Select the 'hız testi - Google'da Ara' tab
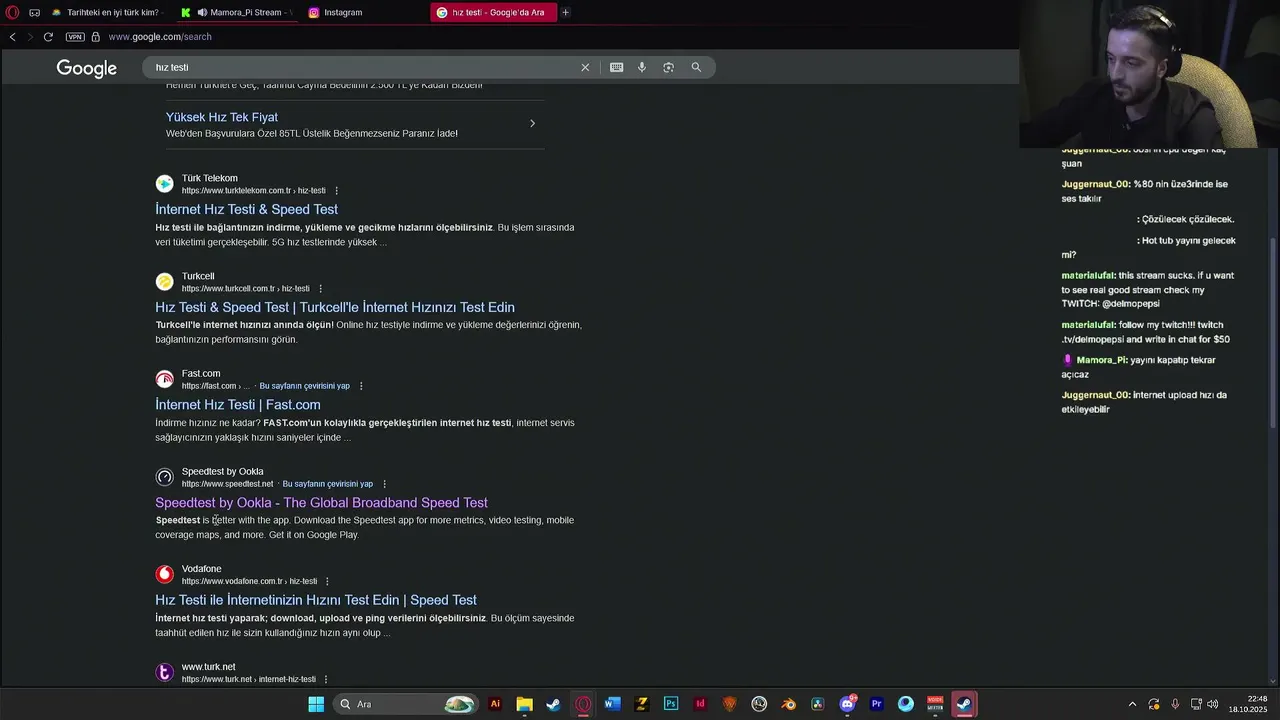This screenshot has width=1280, height=720. point(494,12)
